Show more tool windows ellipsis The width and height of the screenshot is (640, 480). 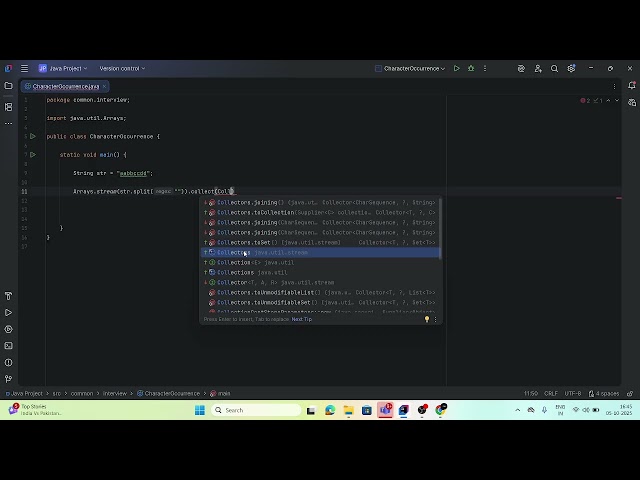pyautogui.click(x=8, y=123)
